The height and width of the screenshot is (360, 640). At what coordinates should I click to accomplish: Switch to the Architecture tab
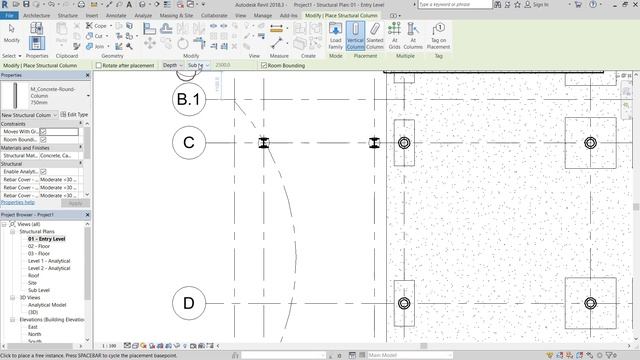tap(36, 16)
